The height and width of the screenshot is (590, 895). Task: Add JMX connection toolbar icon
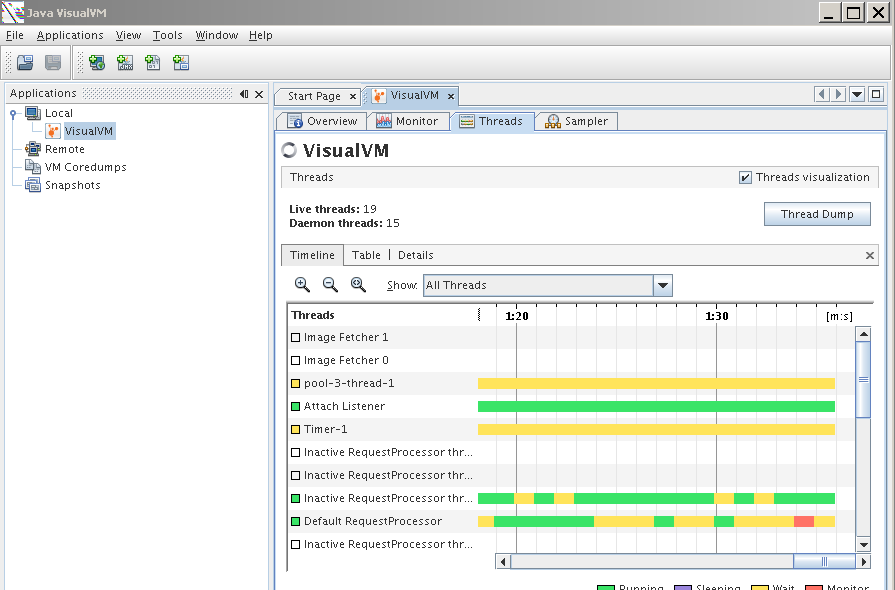click(x=125, y=62)
